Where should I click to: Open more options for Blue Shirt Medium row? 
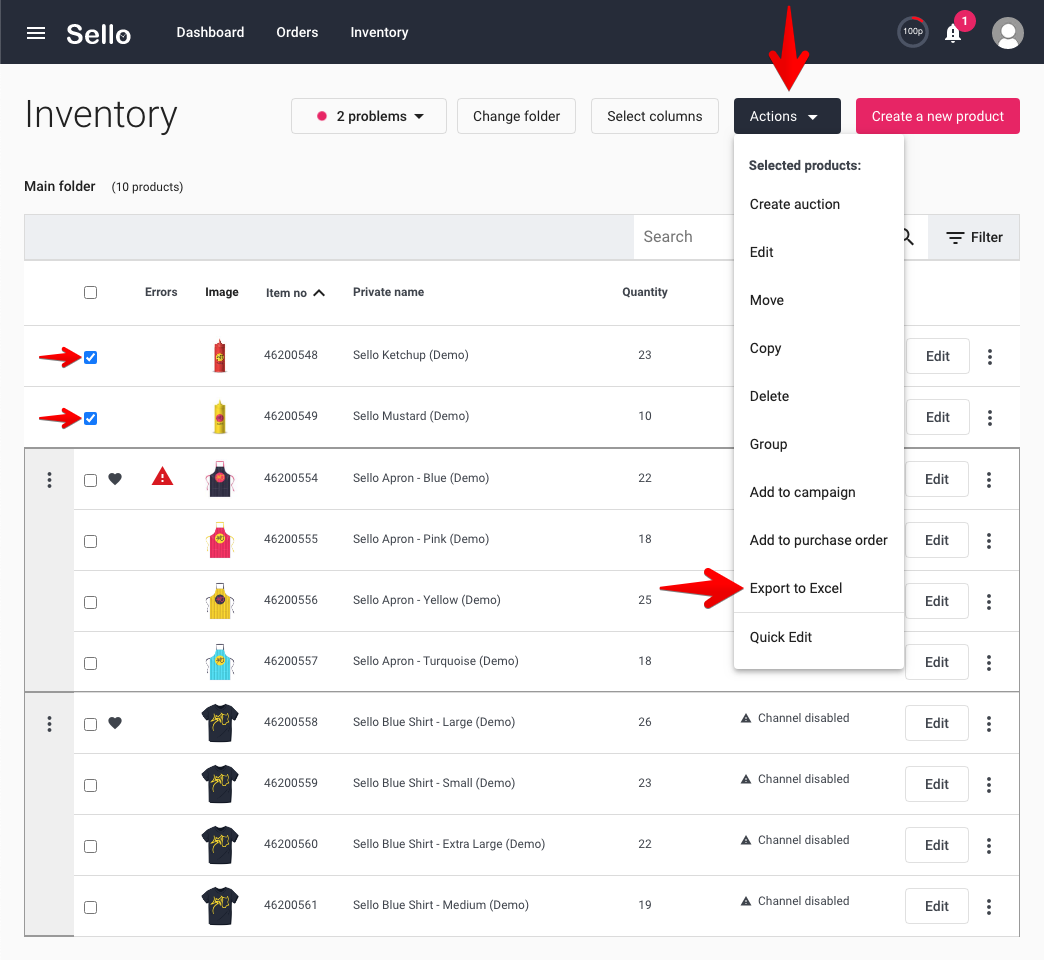click(989, 907)
